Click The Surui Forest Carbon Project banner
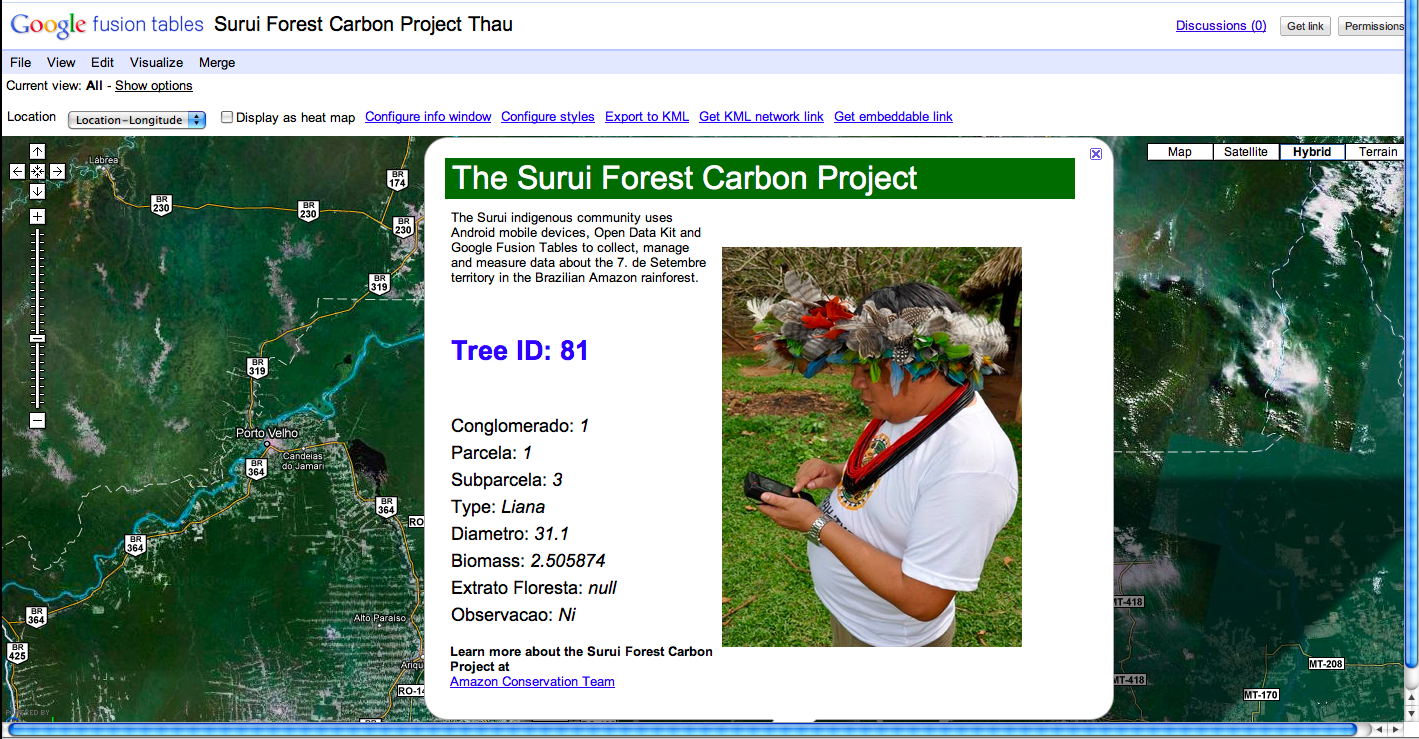The width and height of the screenshot is (1419, 739). (x=760, y=179)
